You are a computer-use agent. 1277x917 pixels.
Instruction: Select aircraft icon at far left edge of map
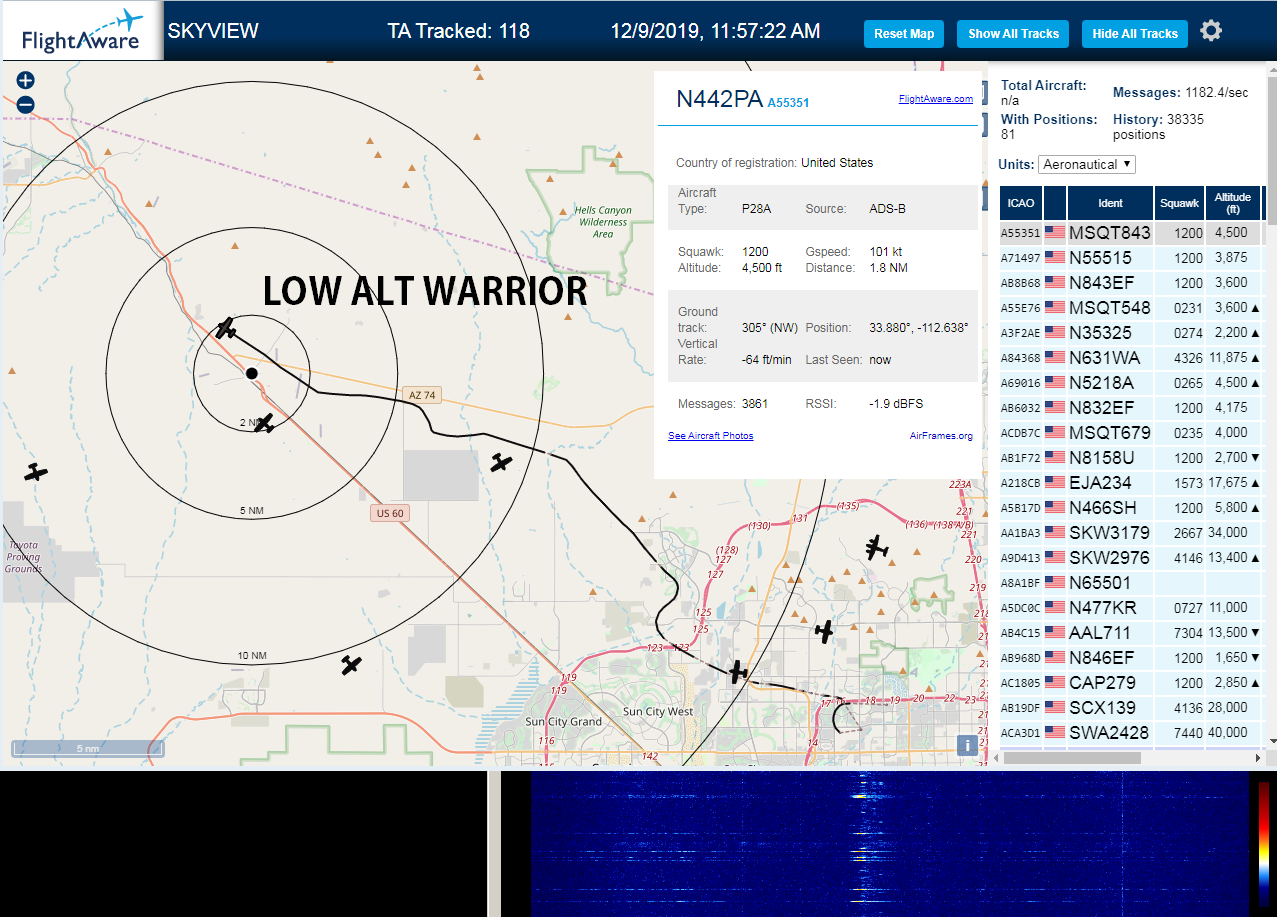click(36, 472)
